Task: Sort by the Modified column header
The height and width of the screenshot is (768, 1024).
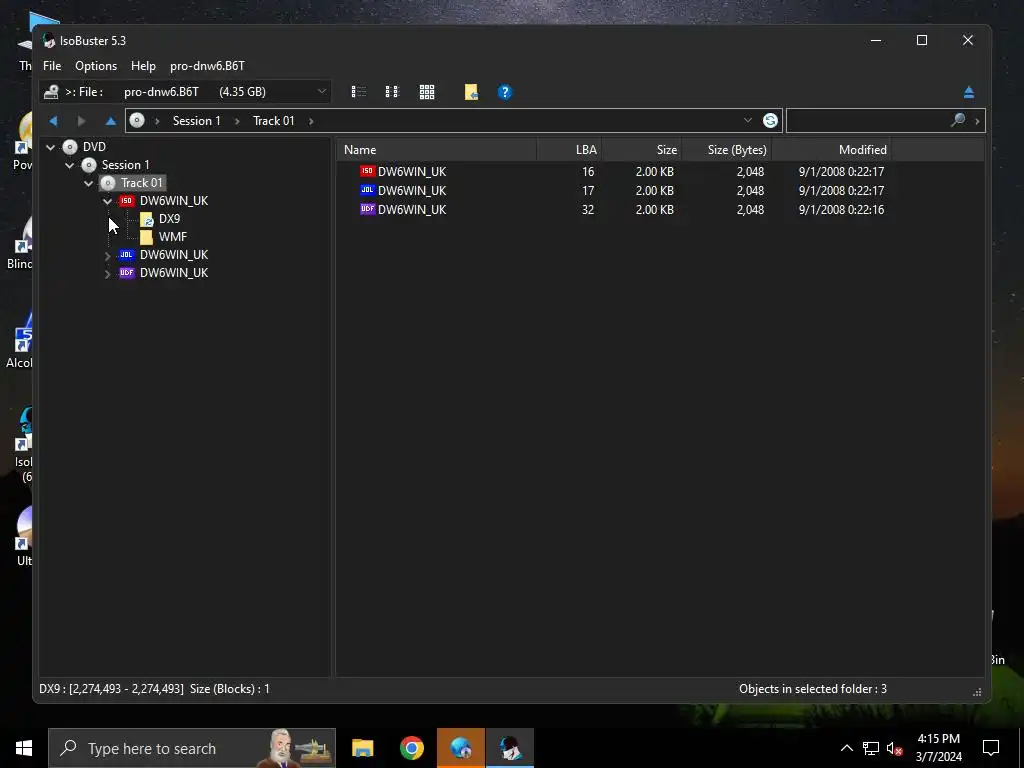Action: tap(831, 150)
